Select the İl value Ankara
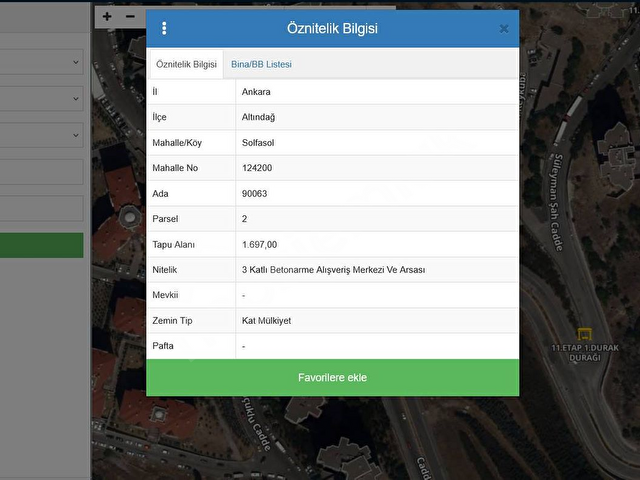Viewport: 640px width, 480px height. (x=256, y=92)
